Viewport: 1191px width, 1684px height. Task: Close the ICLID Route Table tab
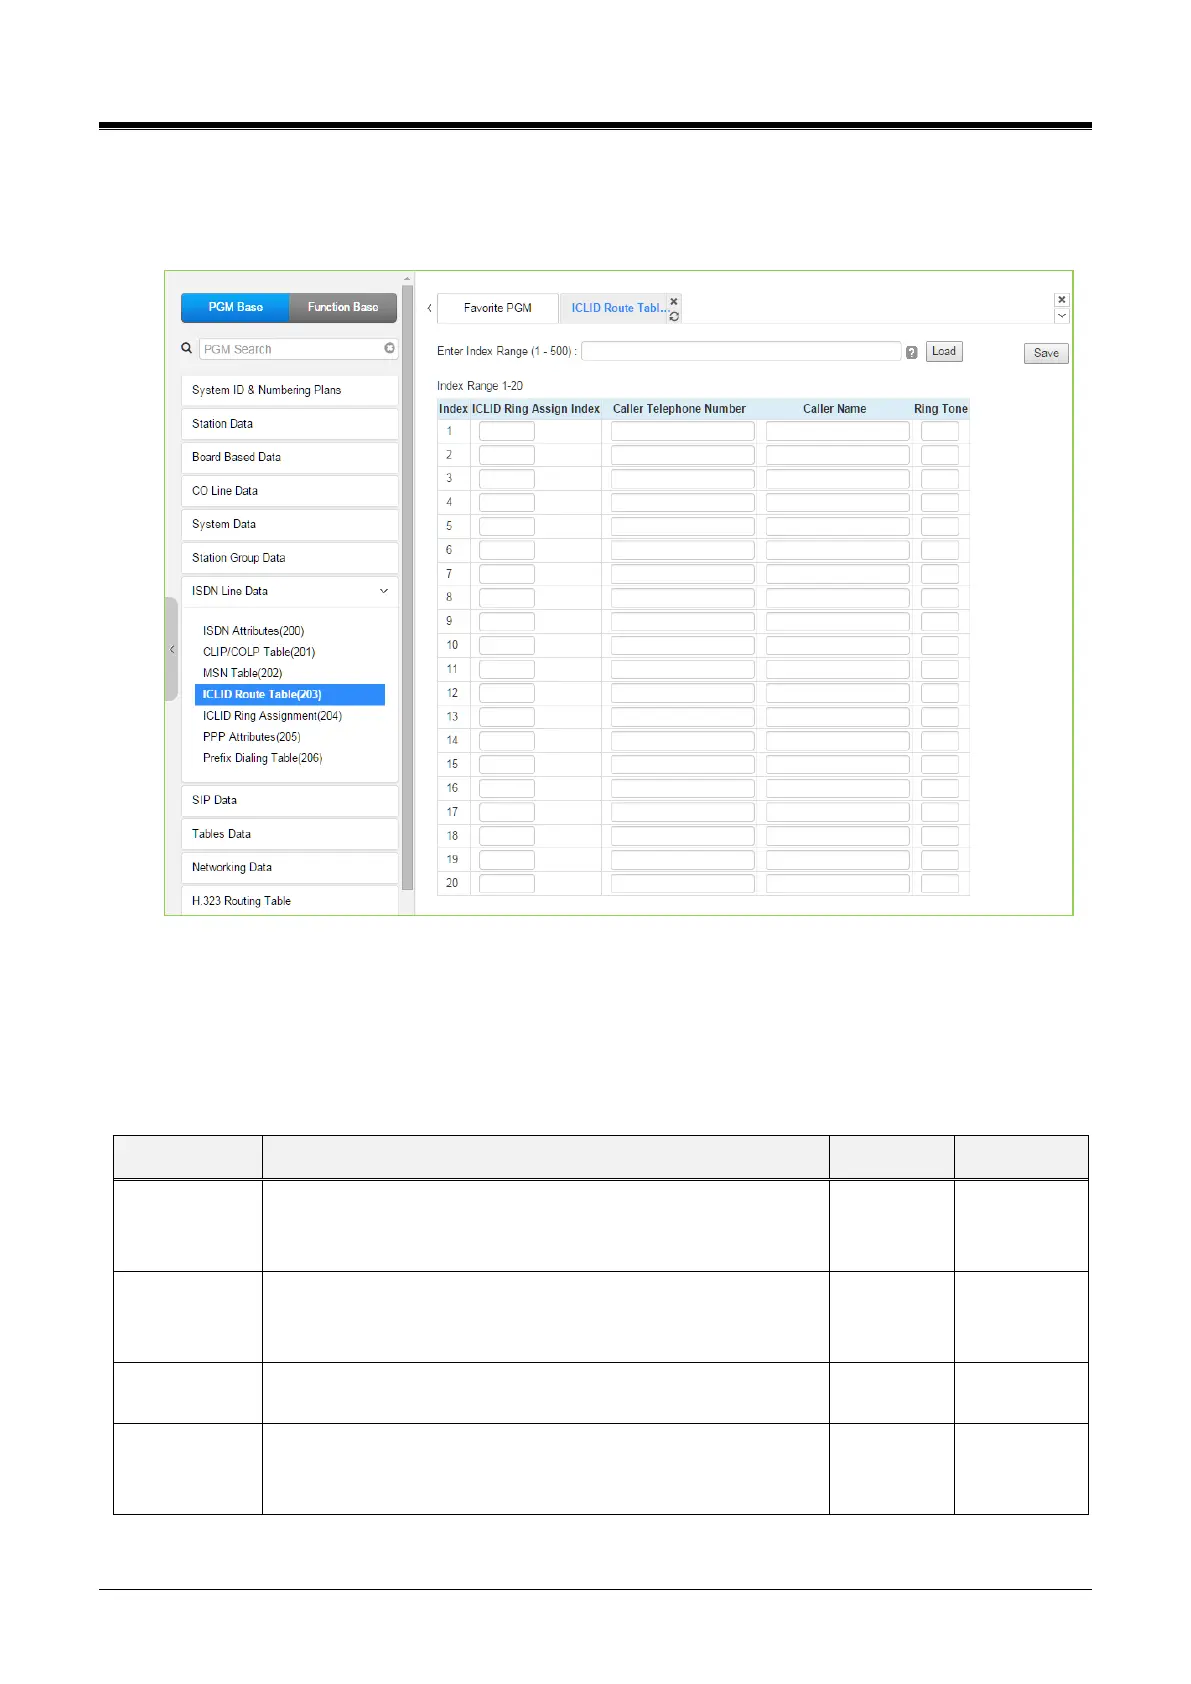point(674,301)
